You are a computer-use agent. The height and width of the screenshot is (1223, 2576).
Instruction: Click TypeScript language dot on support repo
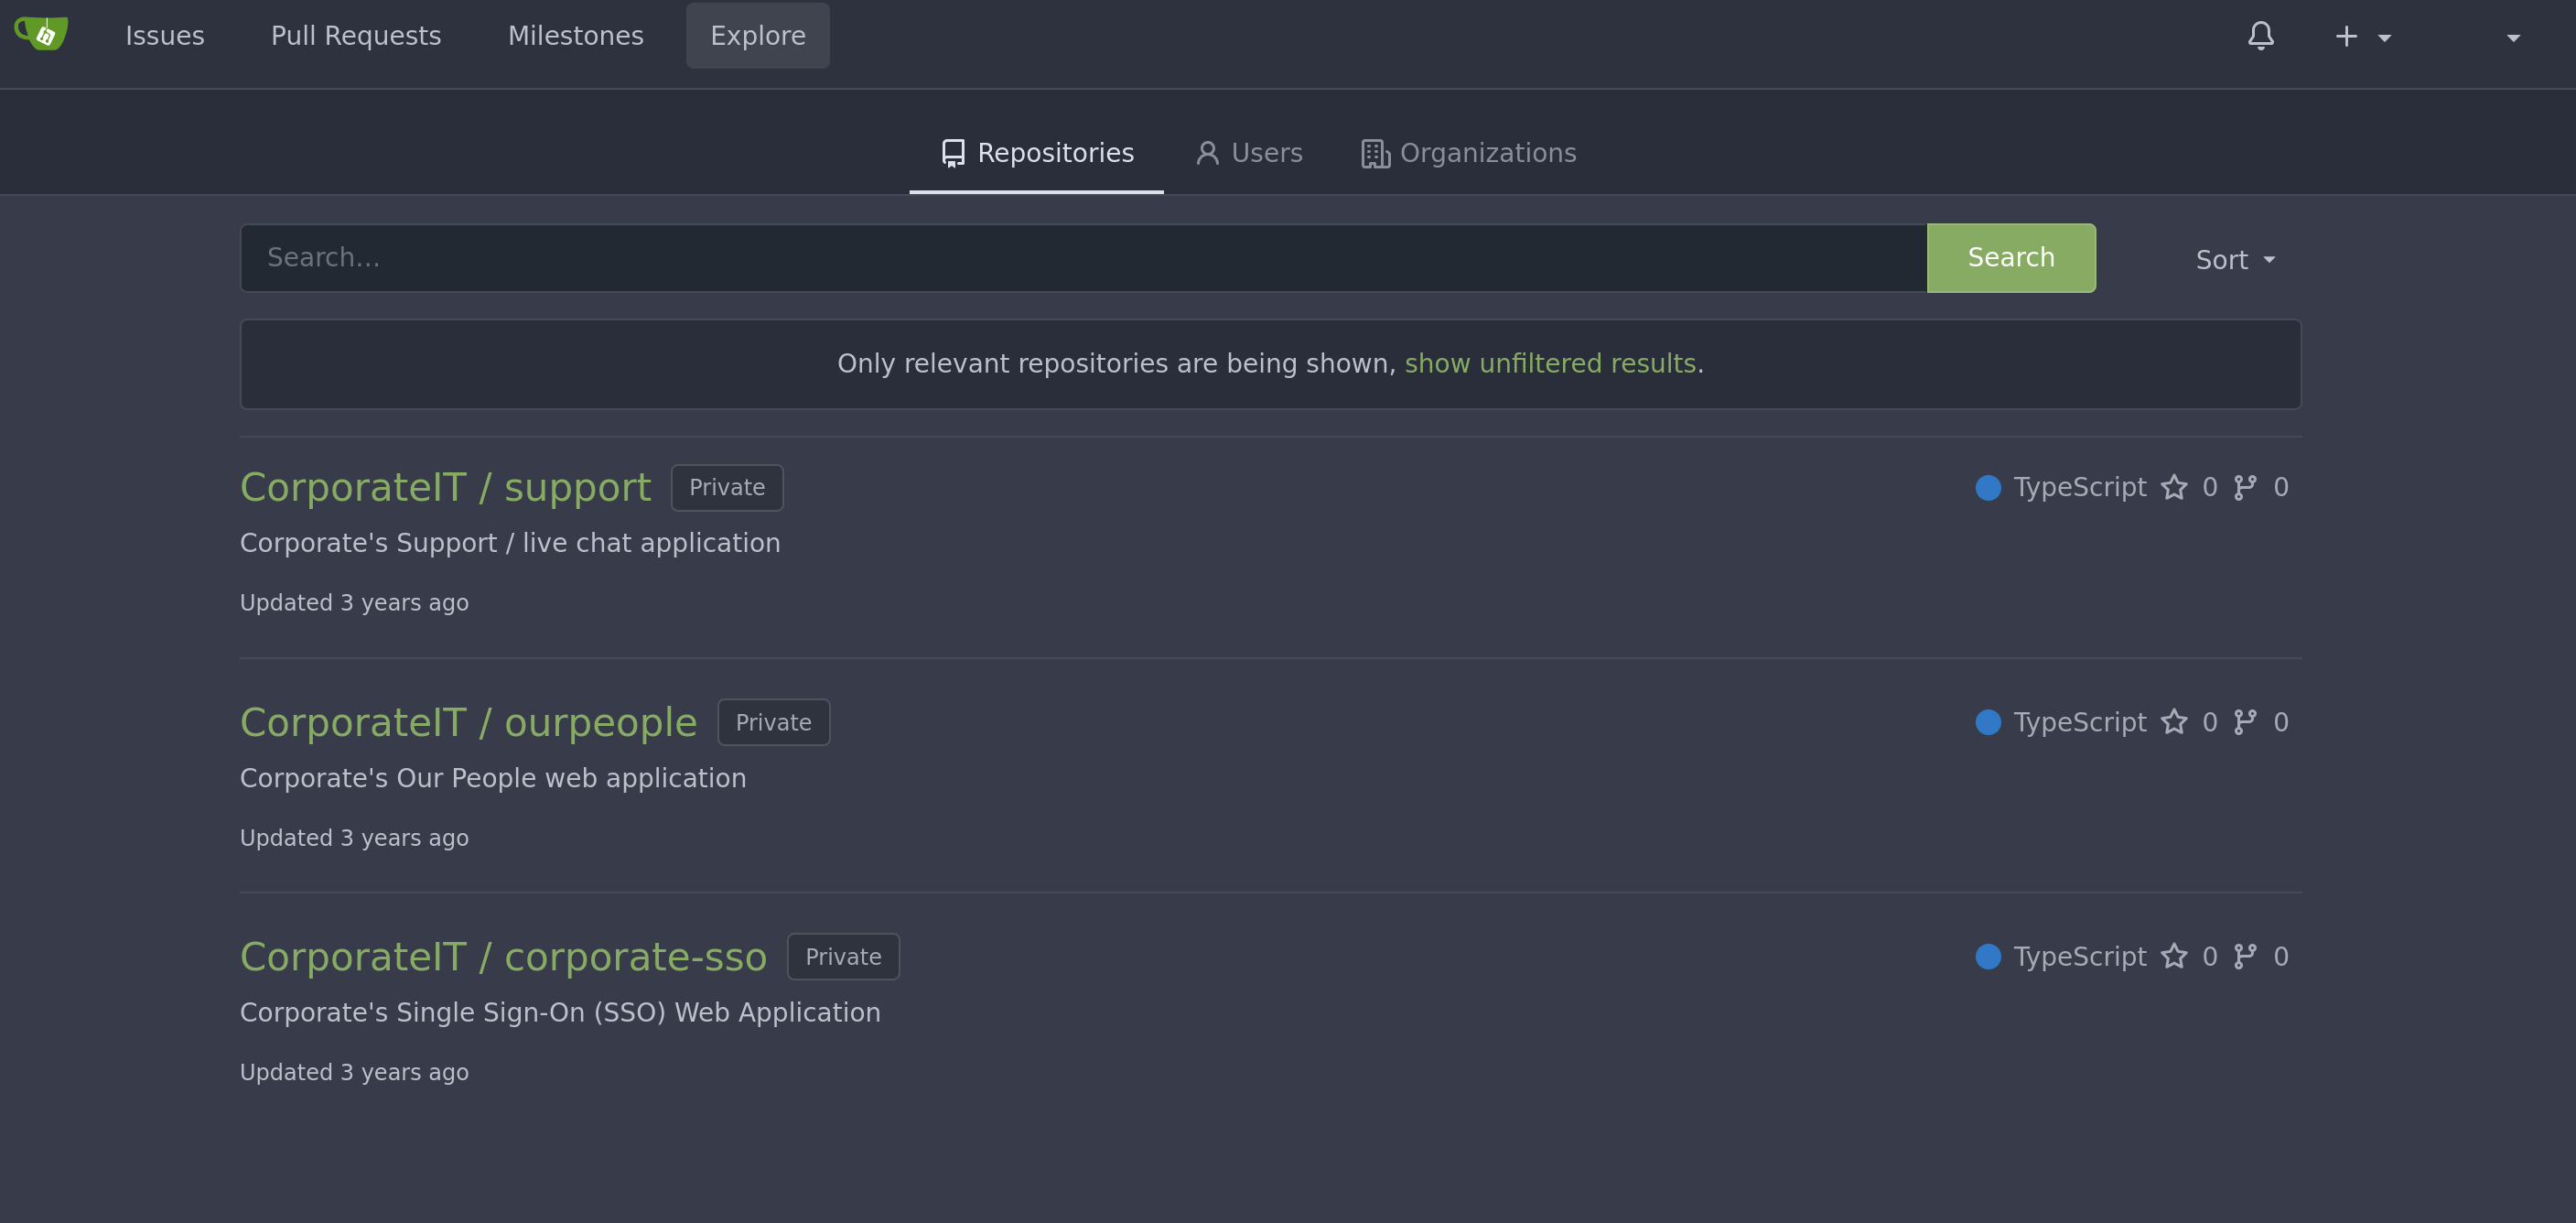1988,487
